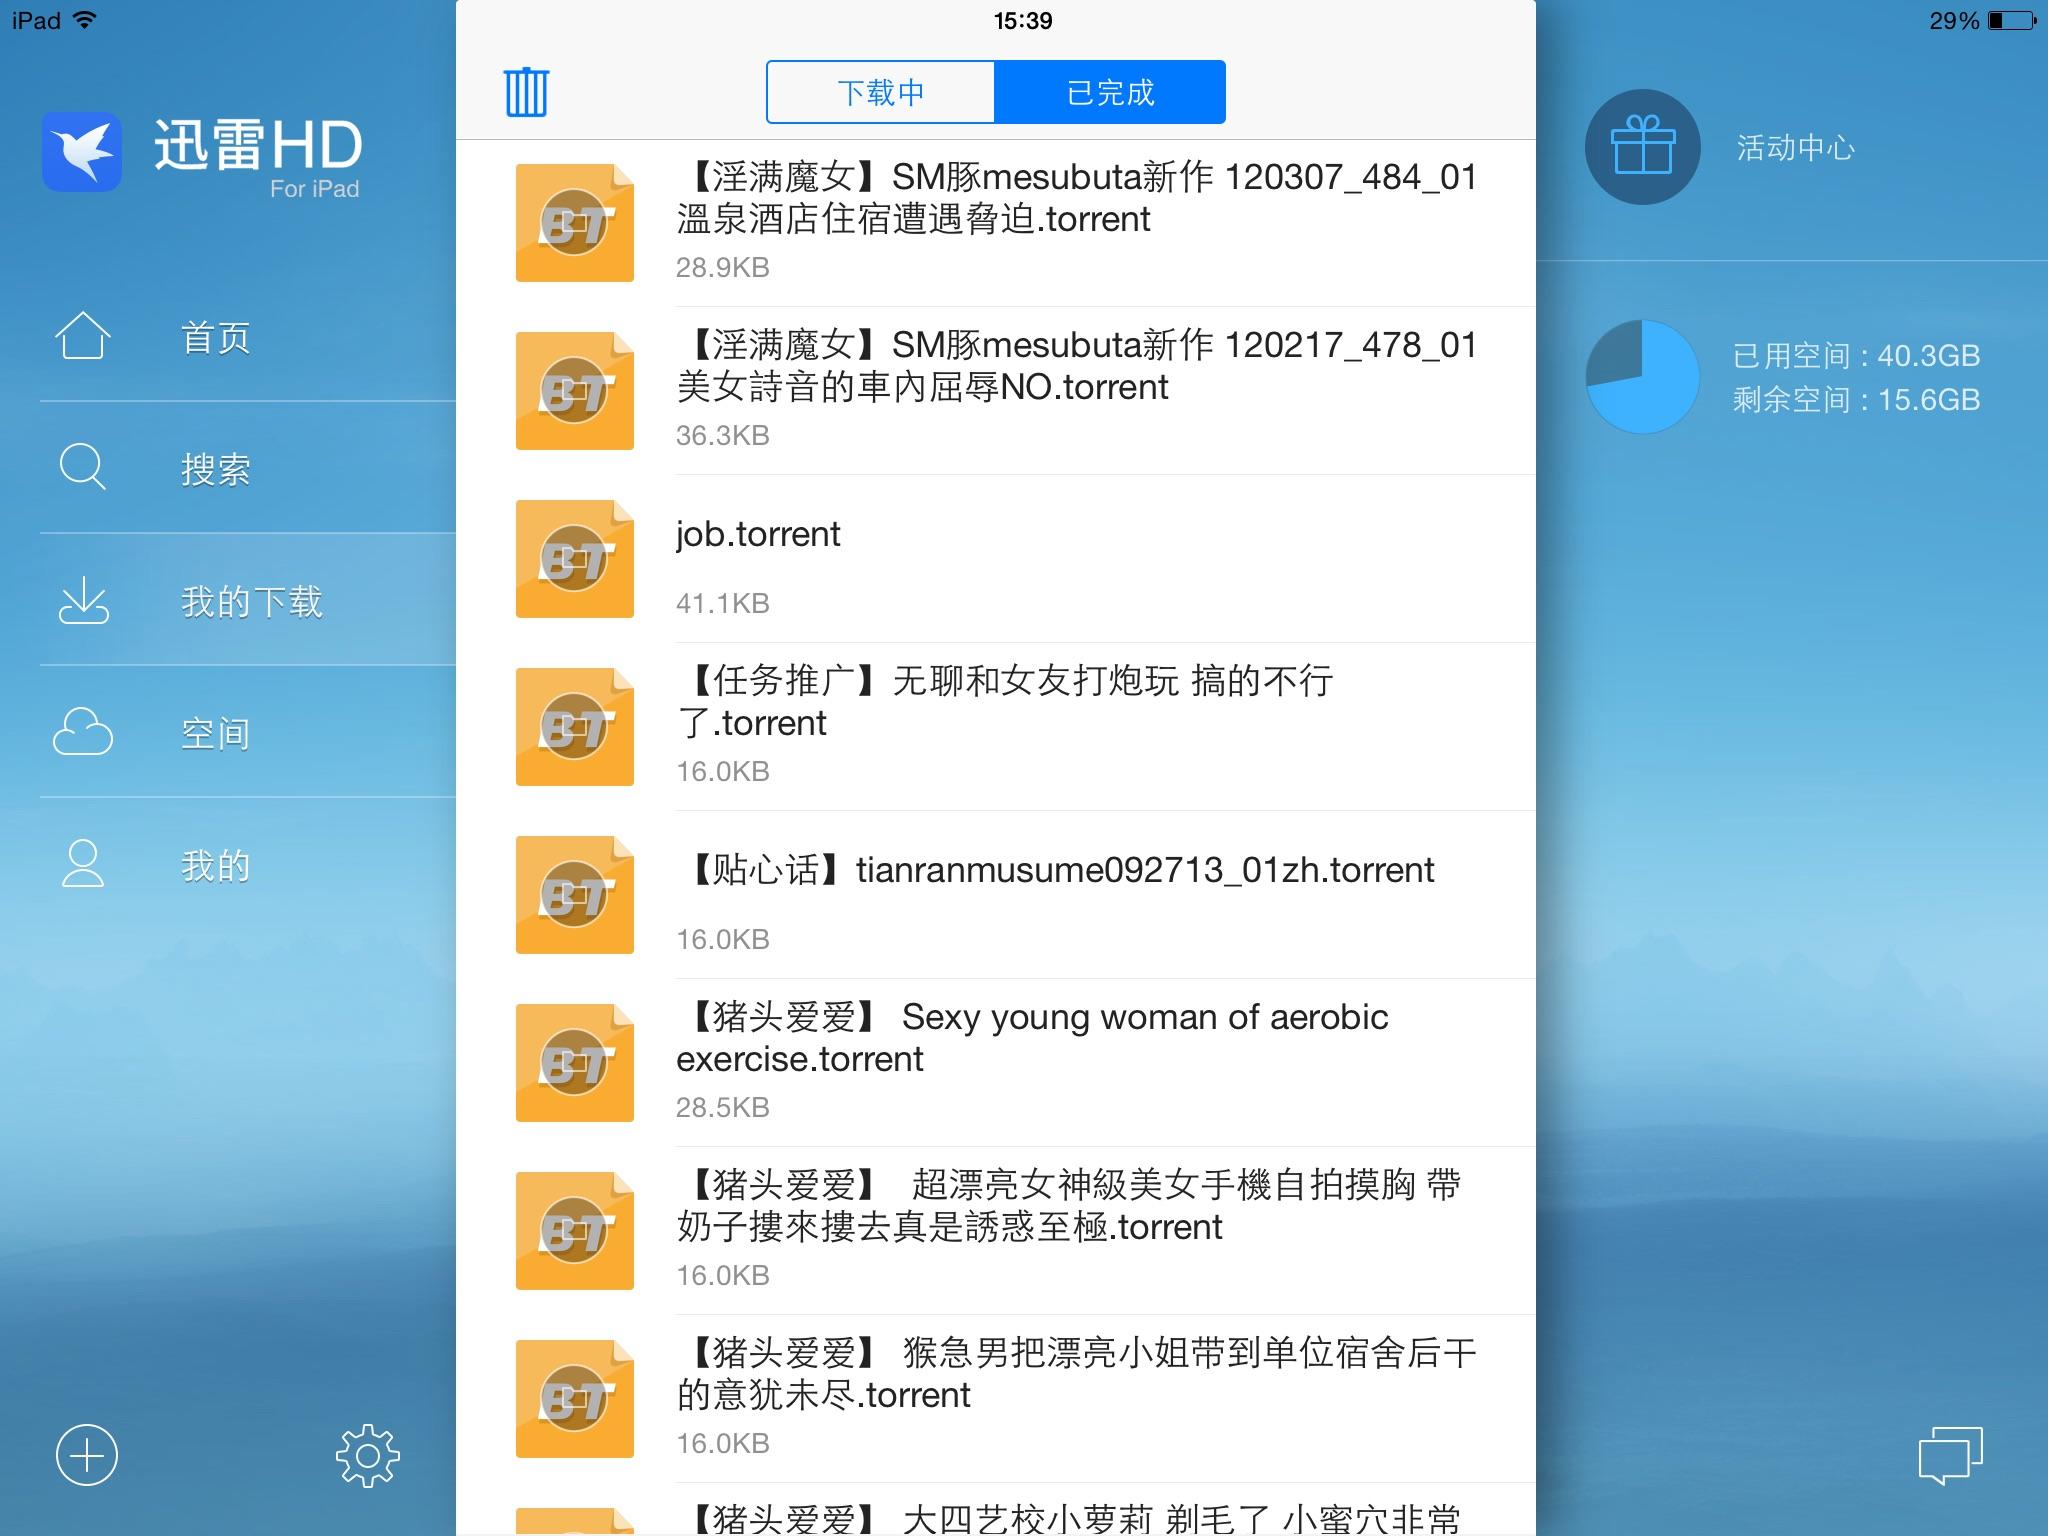Tap BT icon of job.torrent
This screenshot has height=1536, width=2048.
(574, 558)
